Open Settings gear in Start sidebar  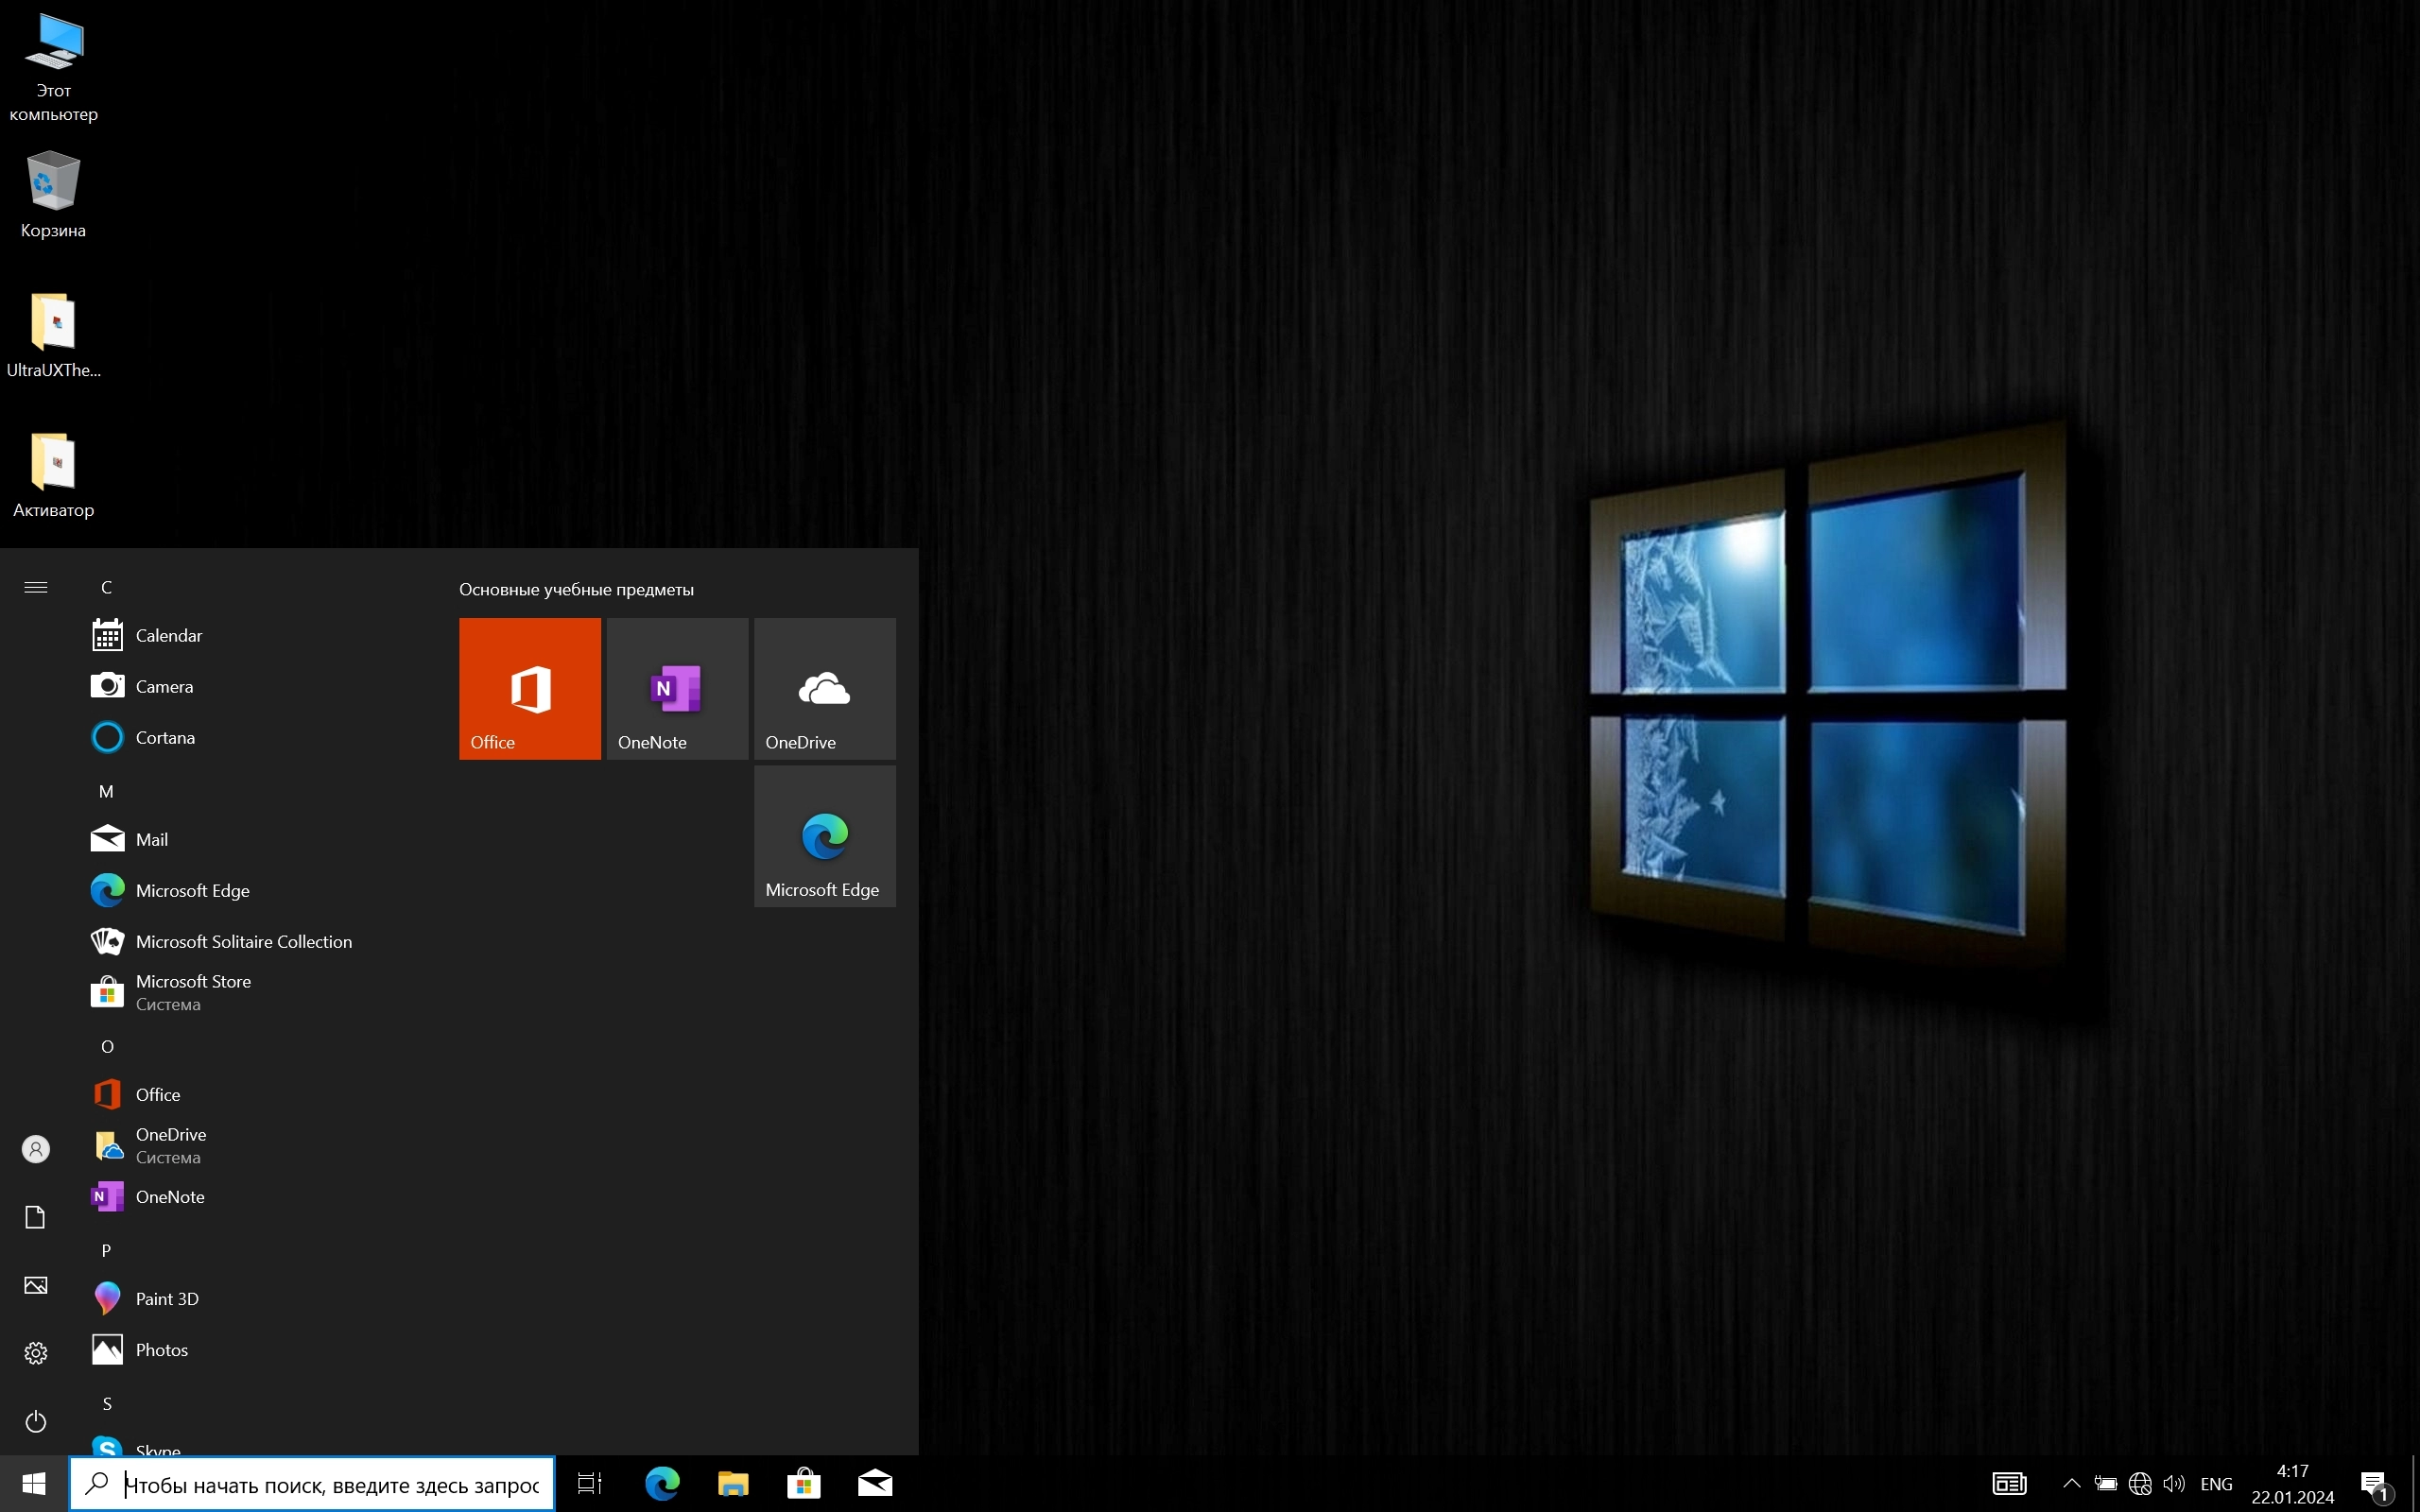(36, 1353)
